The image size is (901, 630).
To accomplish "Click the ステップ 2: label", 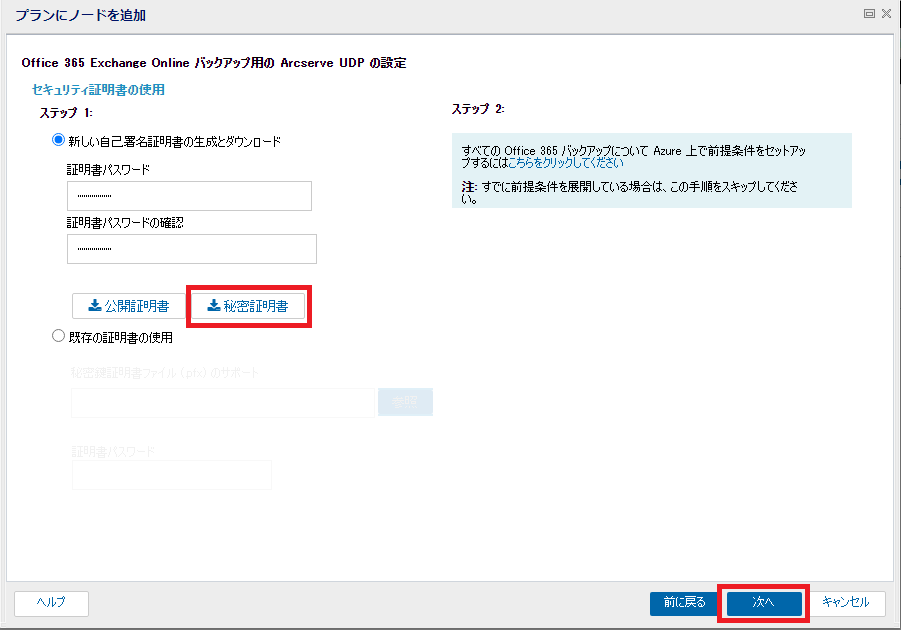I will 478,109.
